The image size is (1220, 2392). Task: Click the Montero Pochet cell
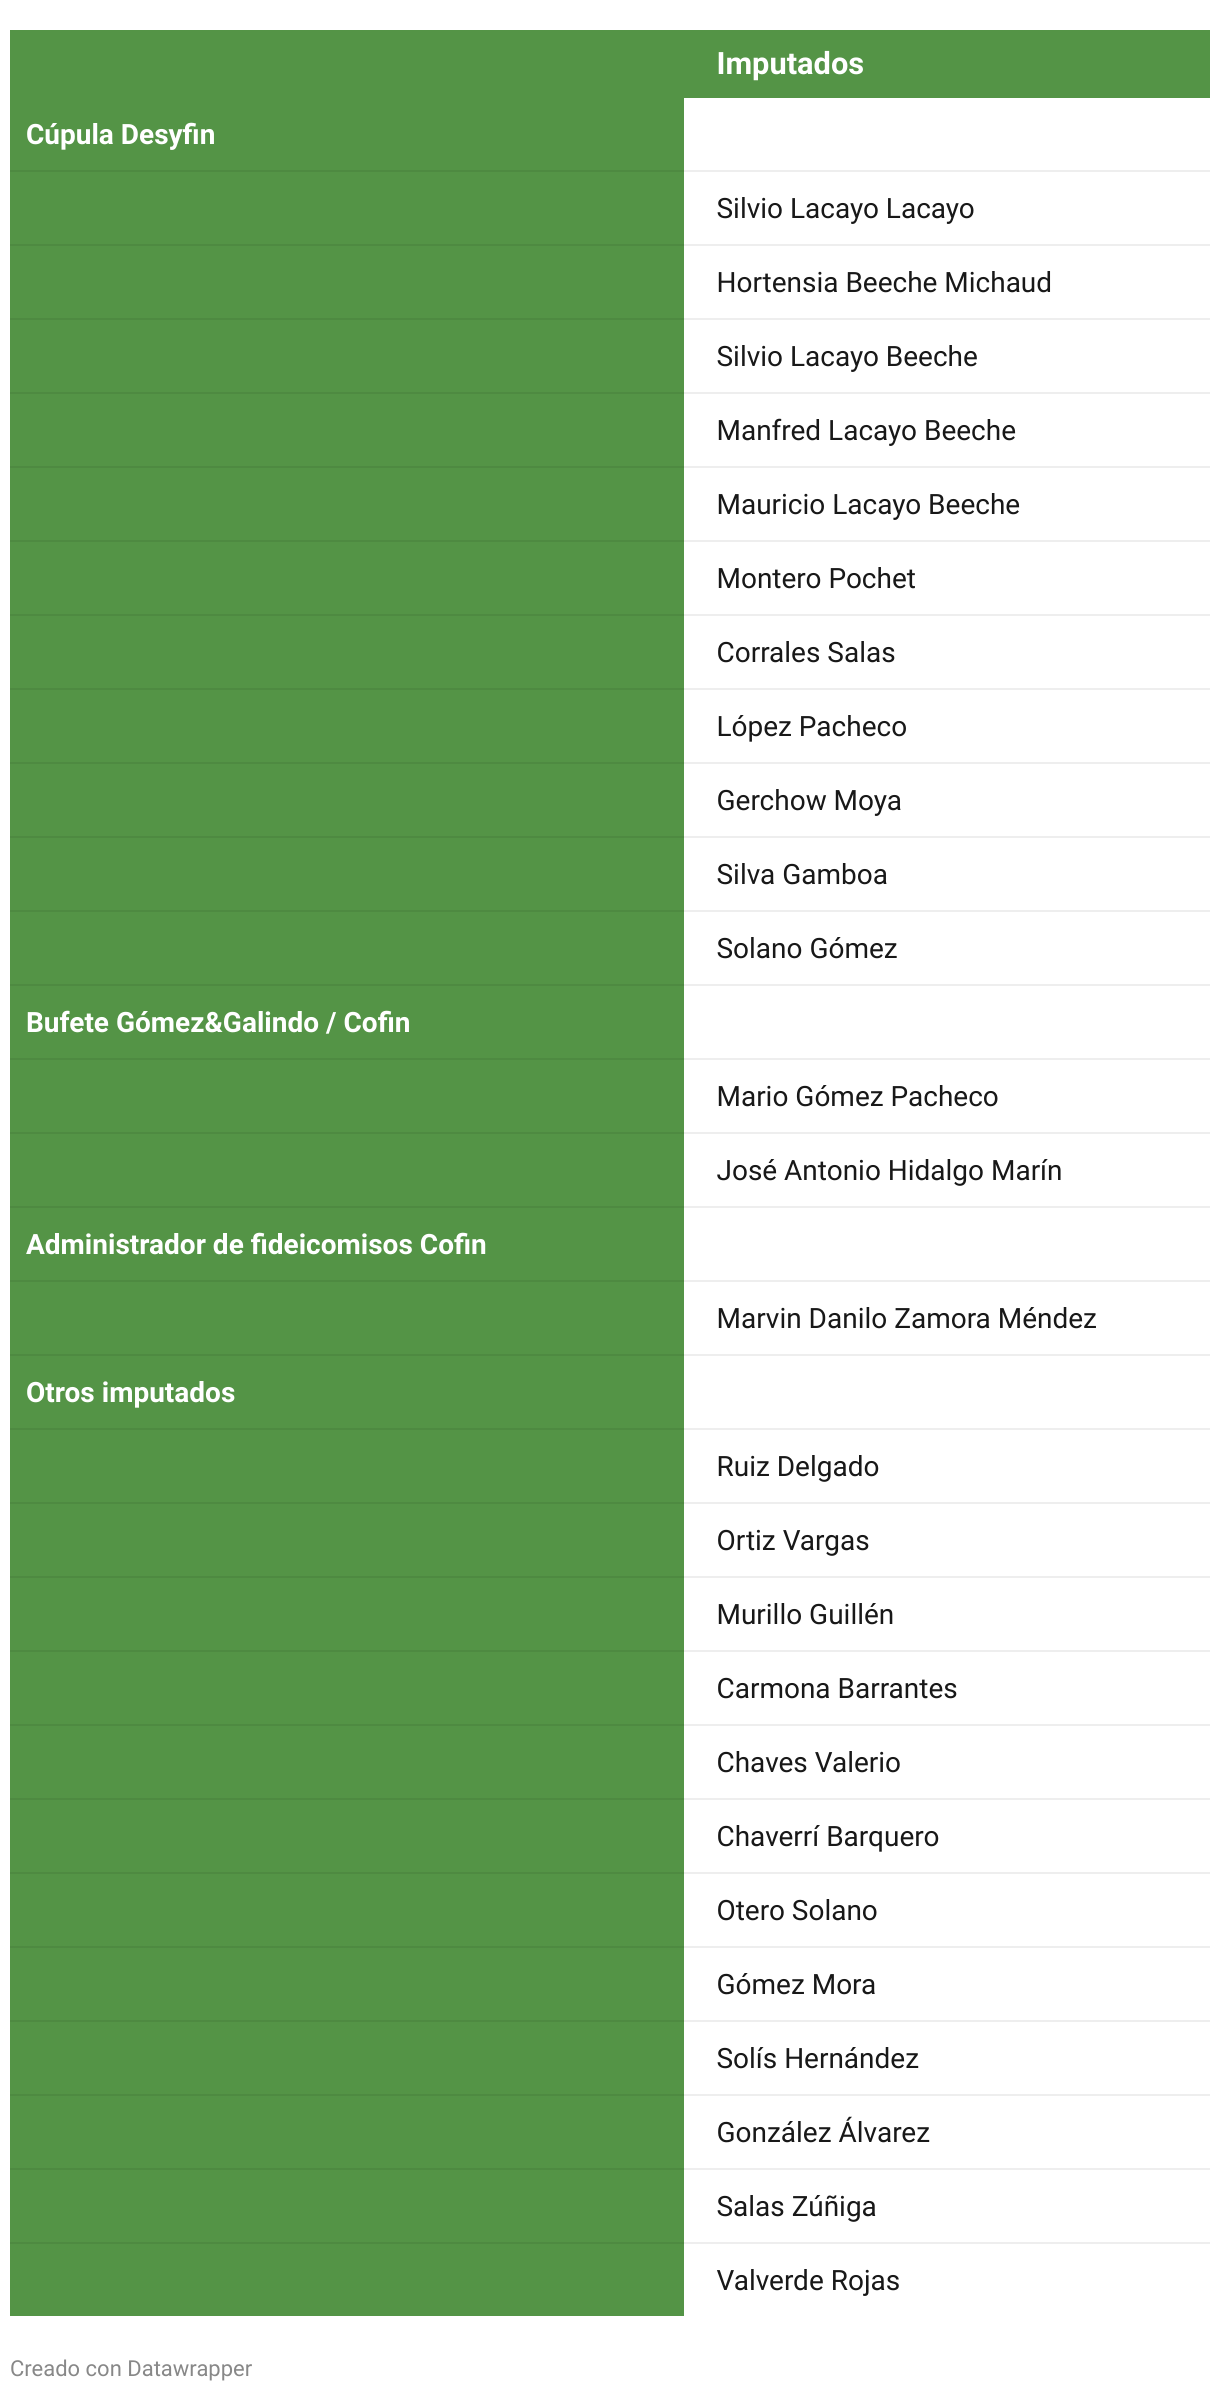tap(815, 579)
